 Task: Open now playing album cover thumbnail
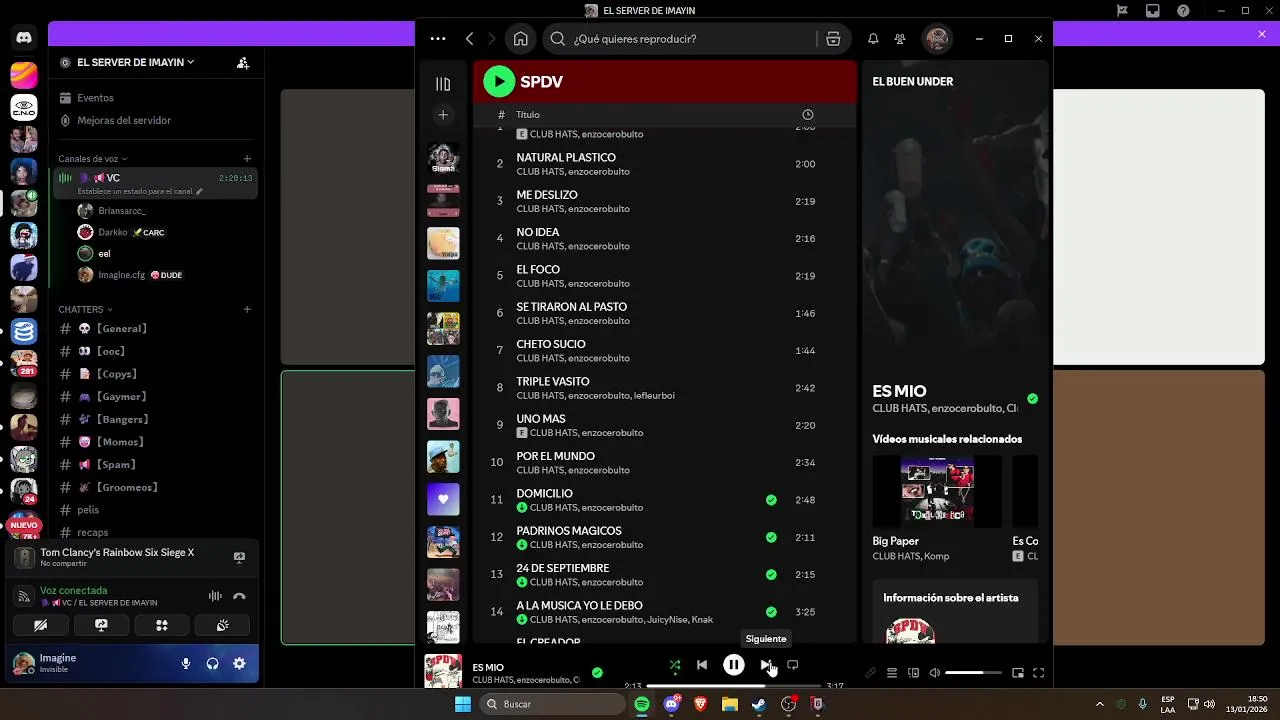(x=443, y=671)
